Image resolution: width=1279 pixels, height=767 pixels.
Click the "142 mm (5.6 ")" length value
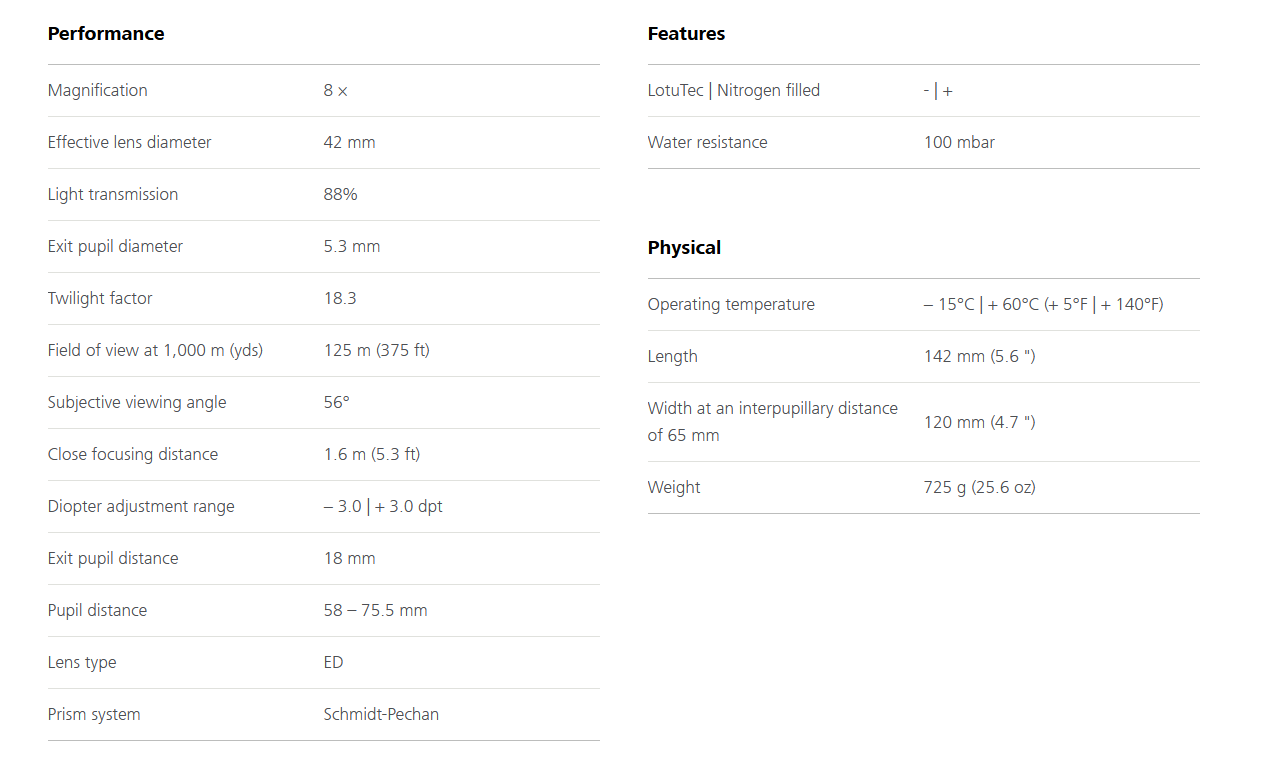point(979,357)
